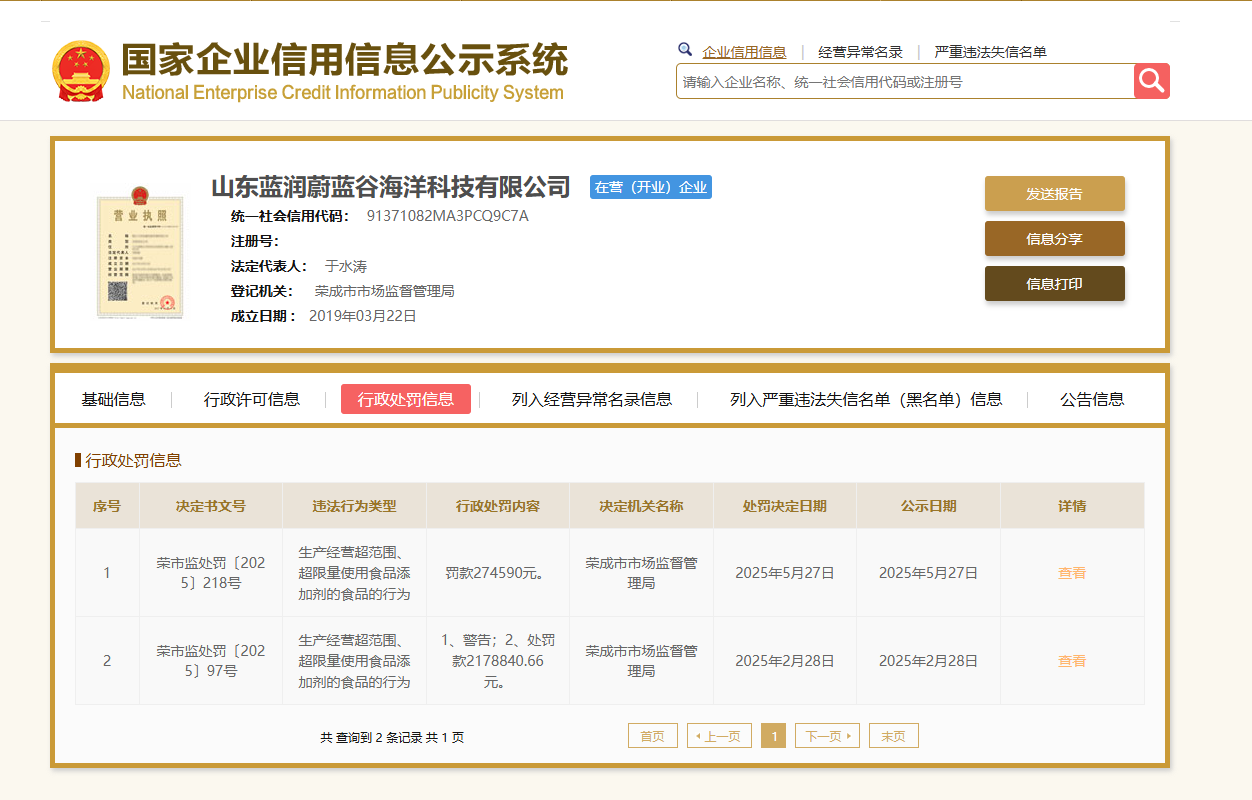
Task: Switch to the 行政许可信息 tab
Action: (252, 399)
